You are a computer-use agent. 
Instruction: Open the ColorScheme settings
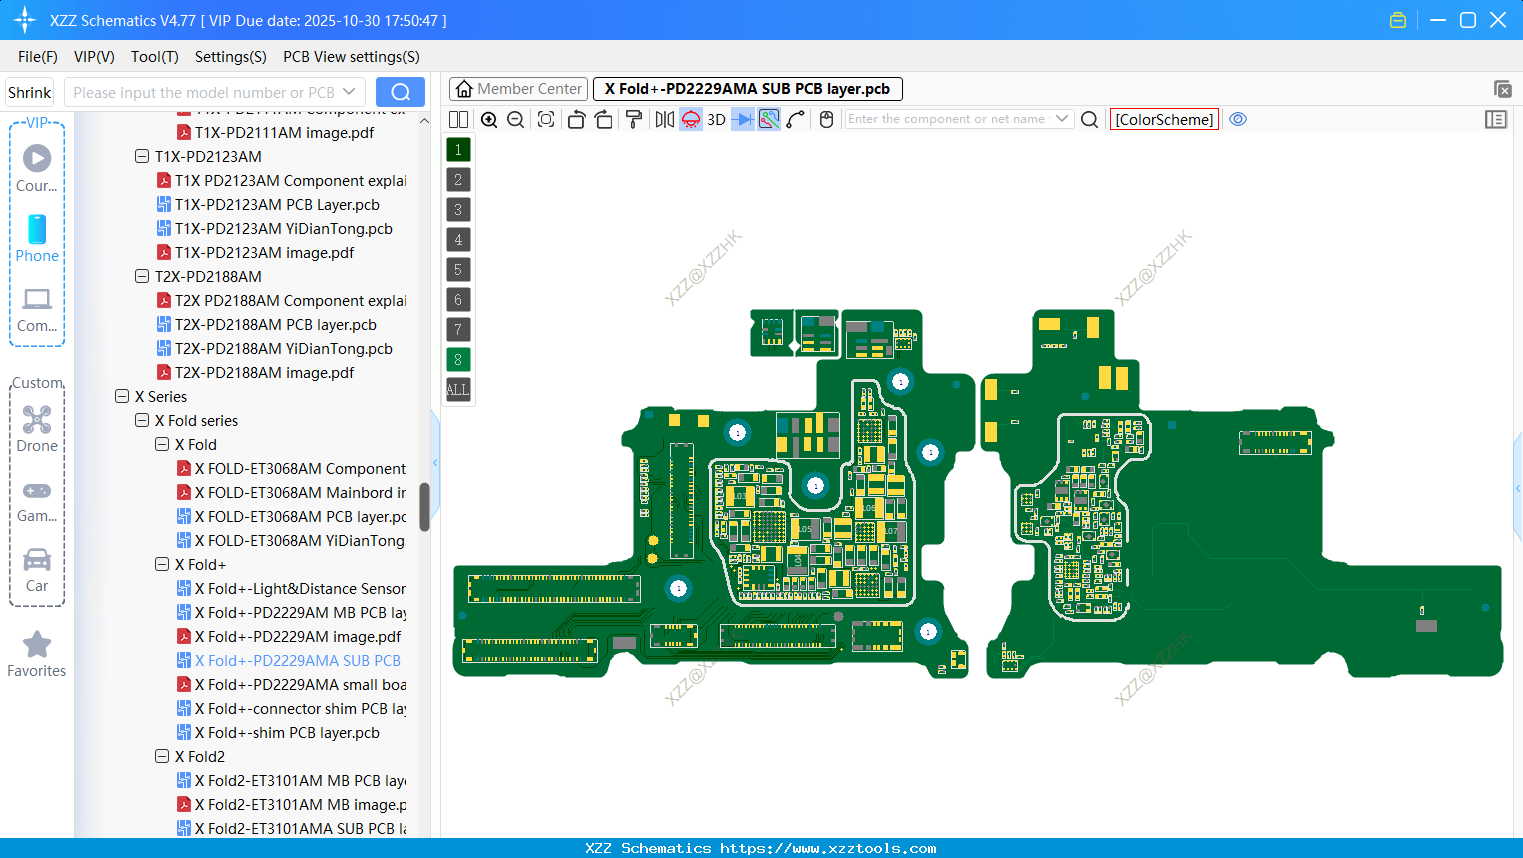tap(1164, 119)
